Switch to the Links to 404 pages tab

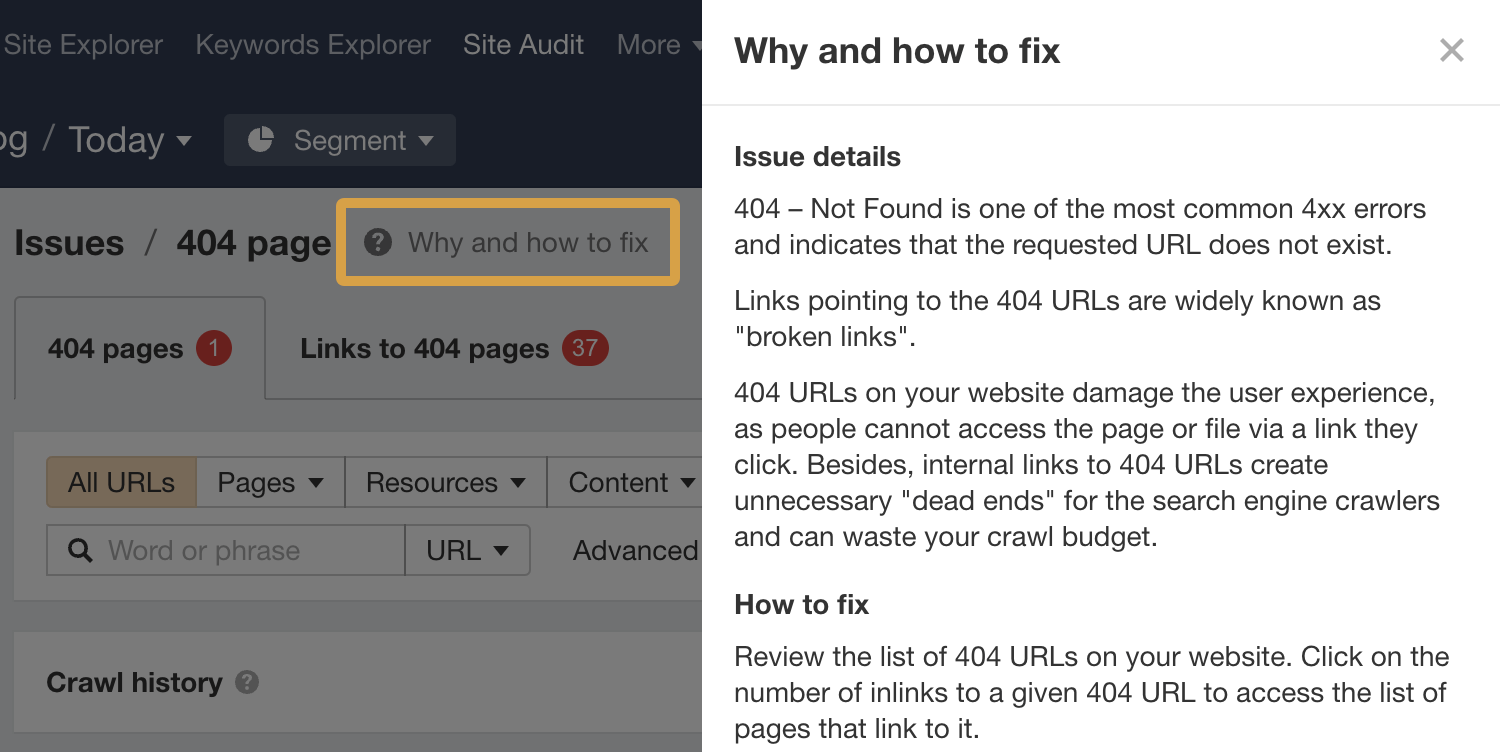[x=423, y=348]
